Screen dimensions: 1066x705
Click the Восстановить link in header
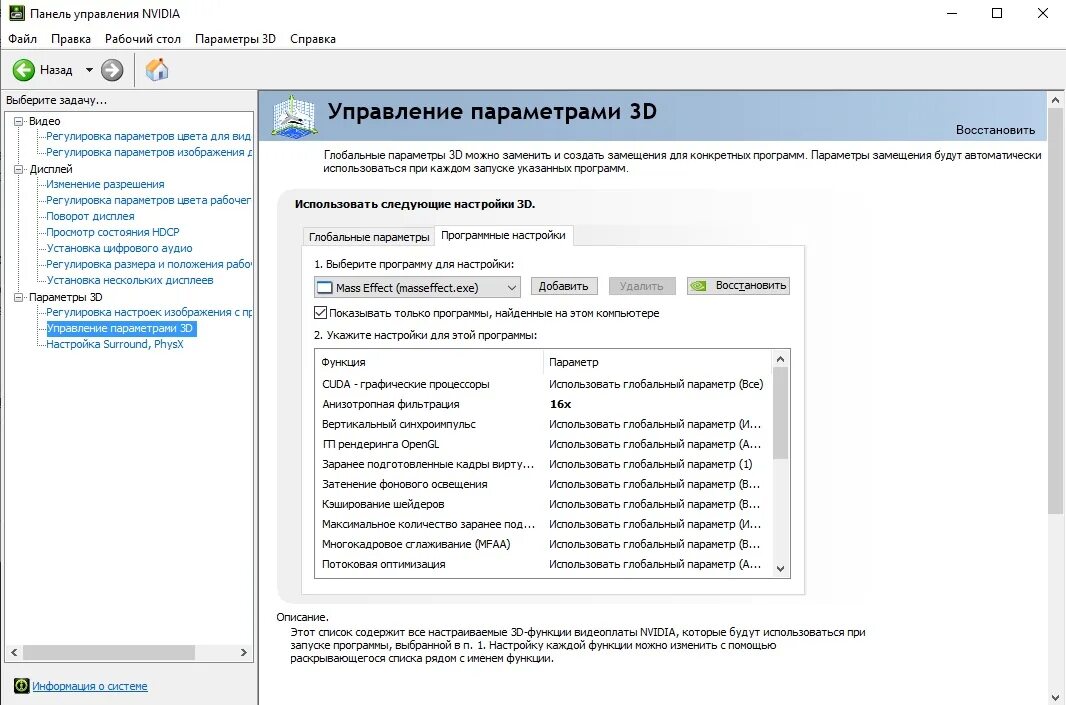click(x=995, y=130)
